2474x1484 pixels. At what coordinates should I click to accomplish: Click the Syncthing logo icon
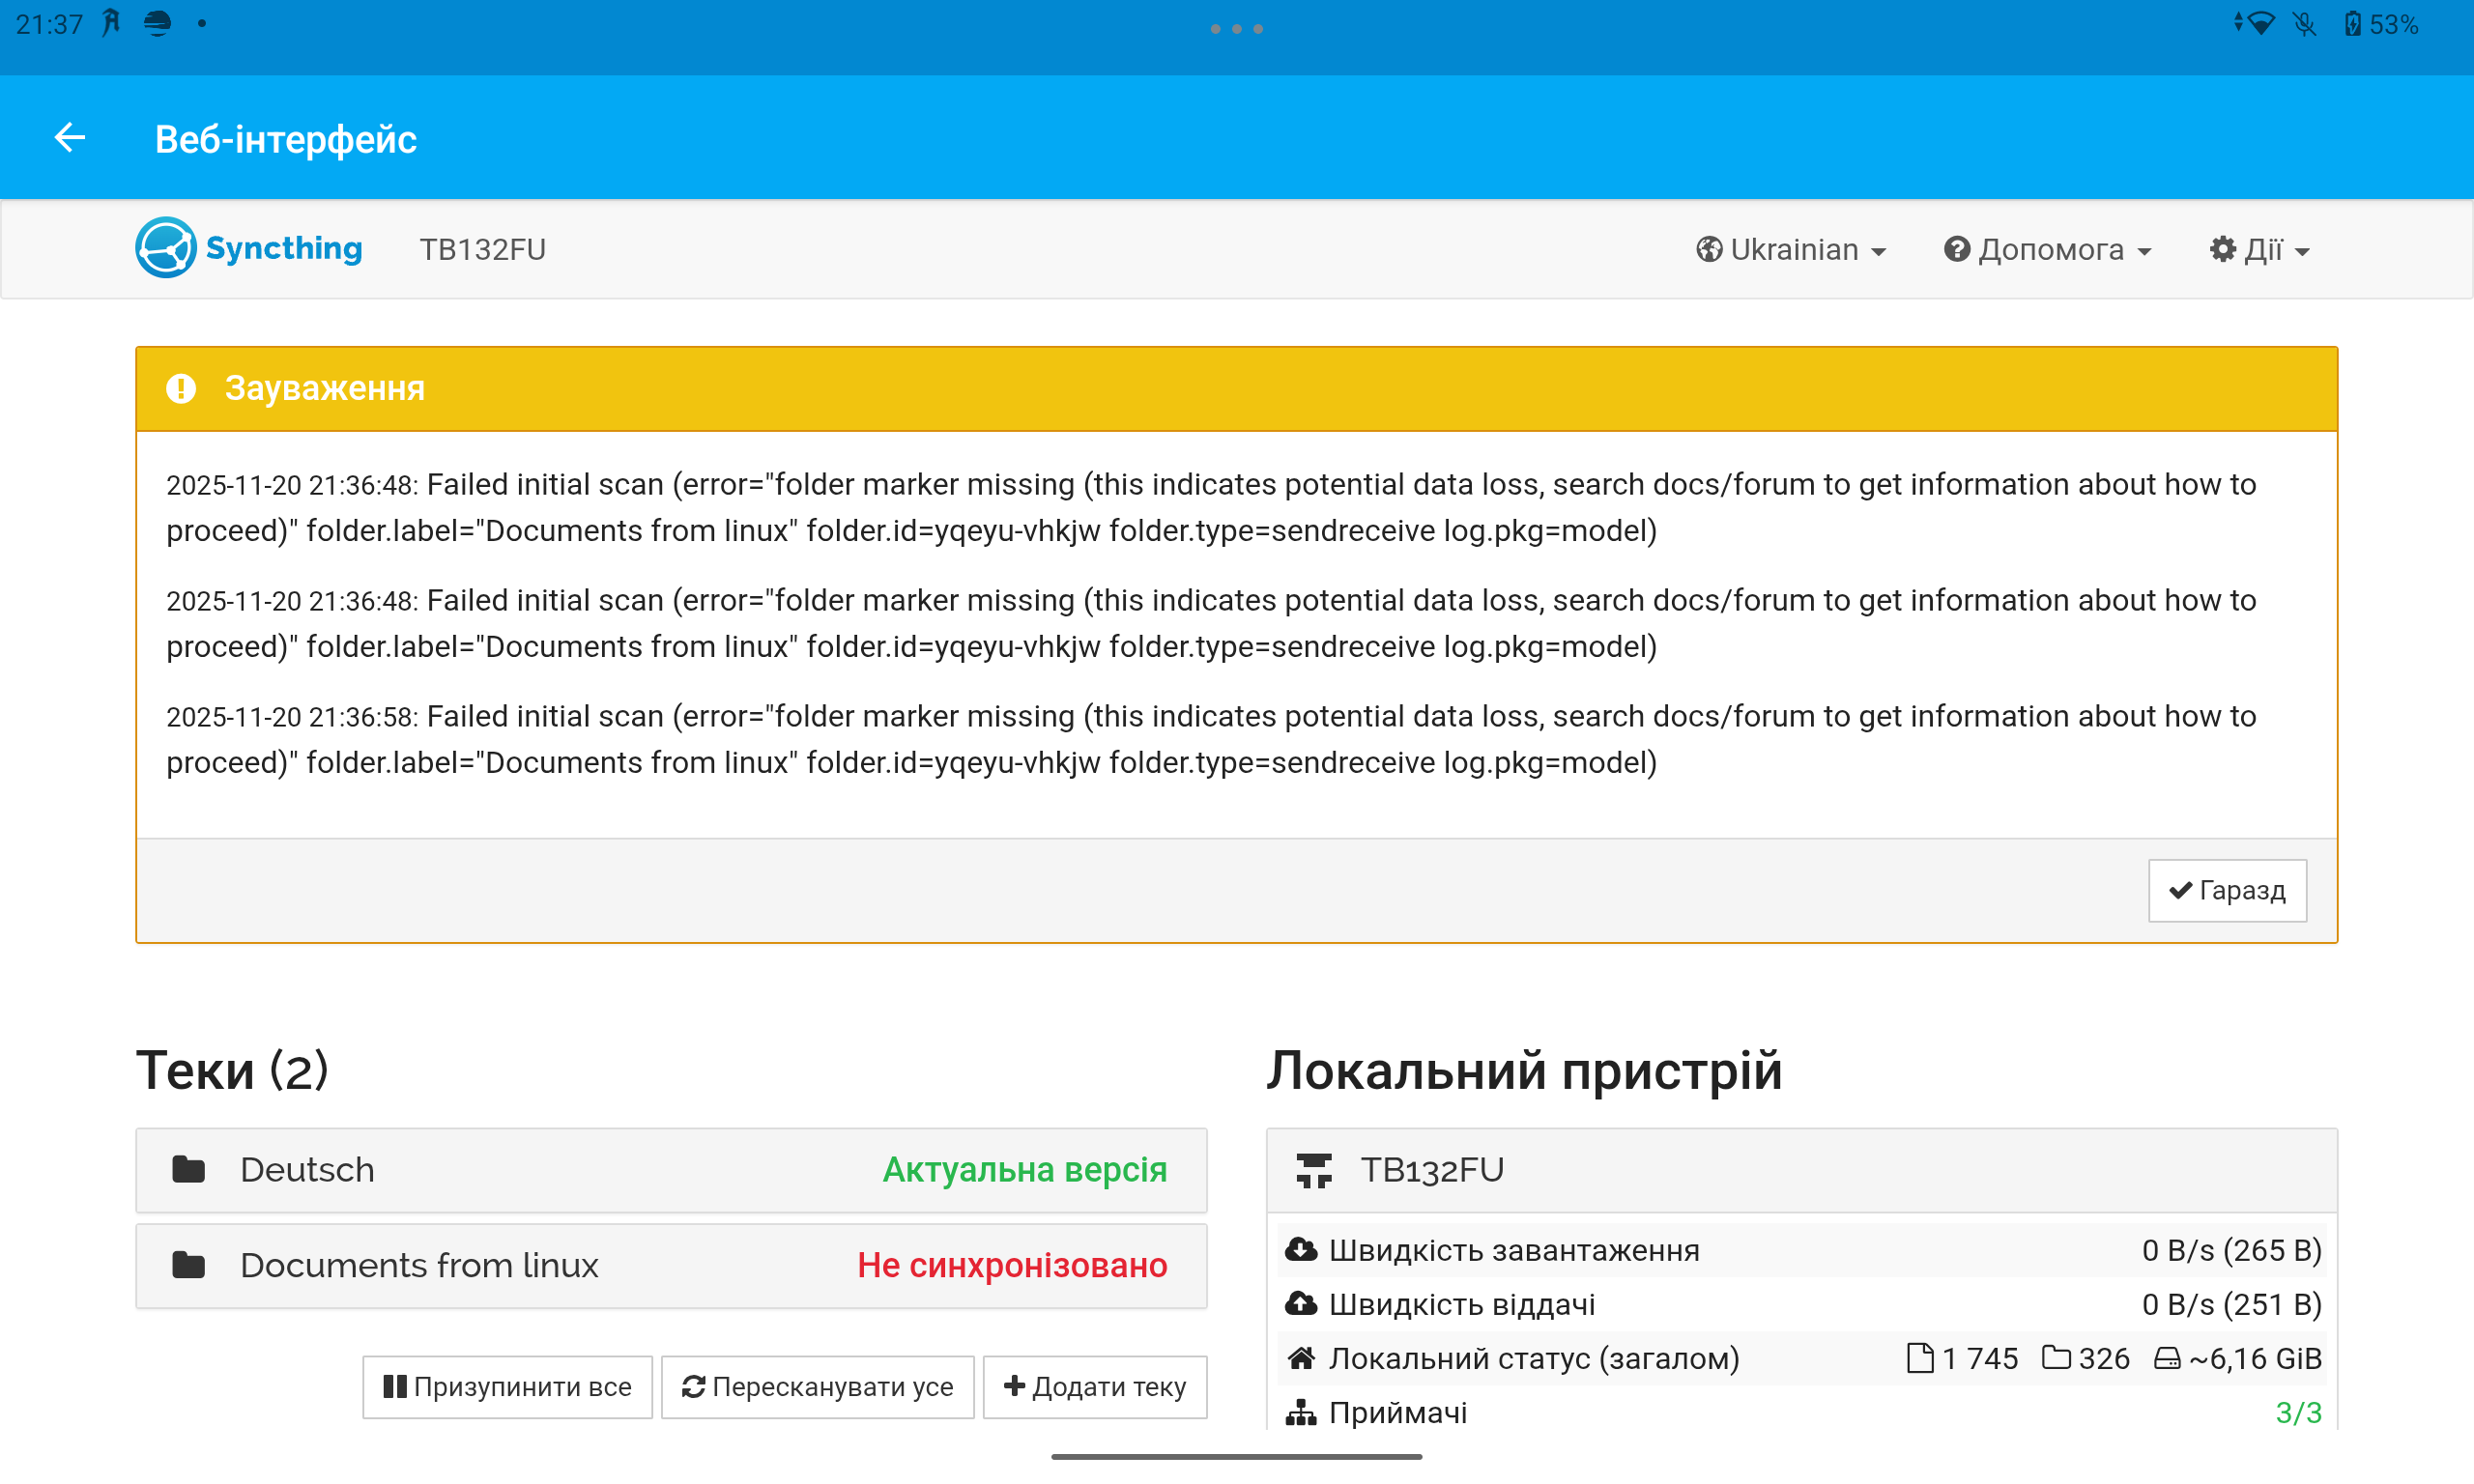[x=165, y=248]
